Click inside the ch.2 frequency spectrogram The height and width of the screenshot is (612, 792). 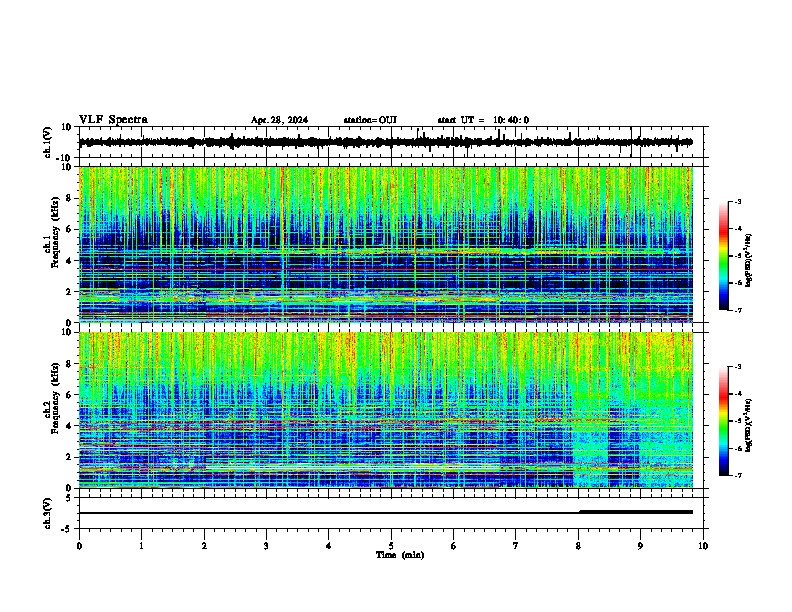pos(386,410)
